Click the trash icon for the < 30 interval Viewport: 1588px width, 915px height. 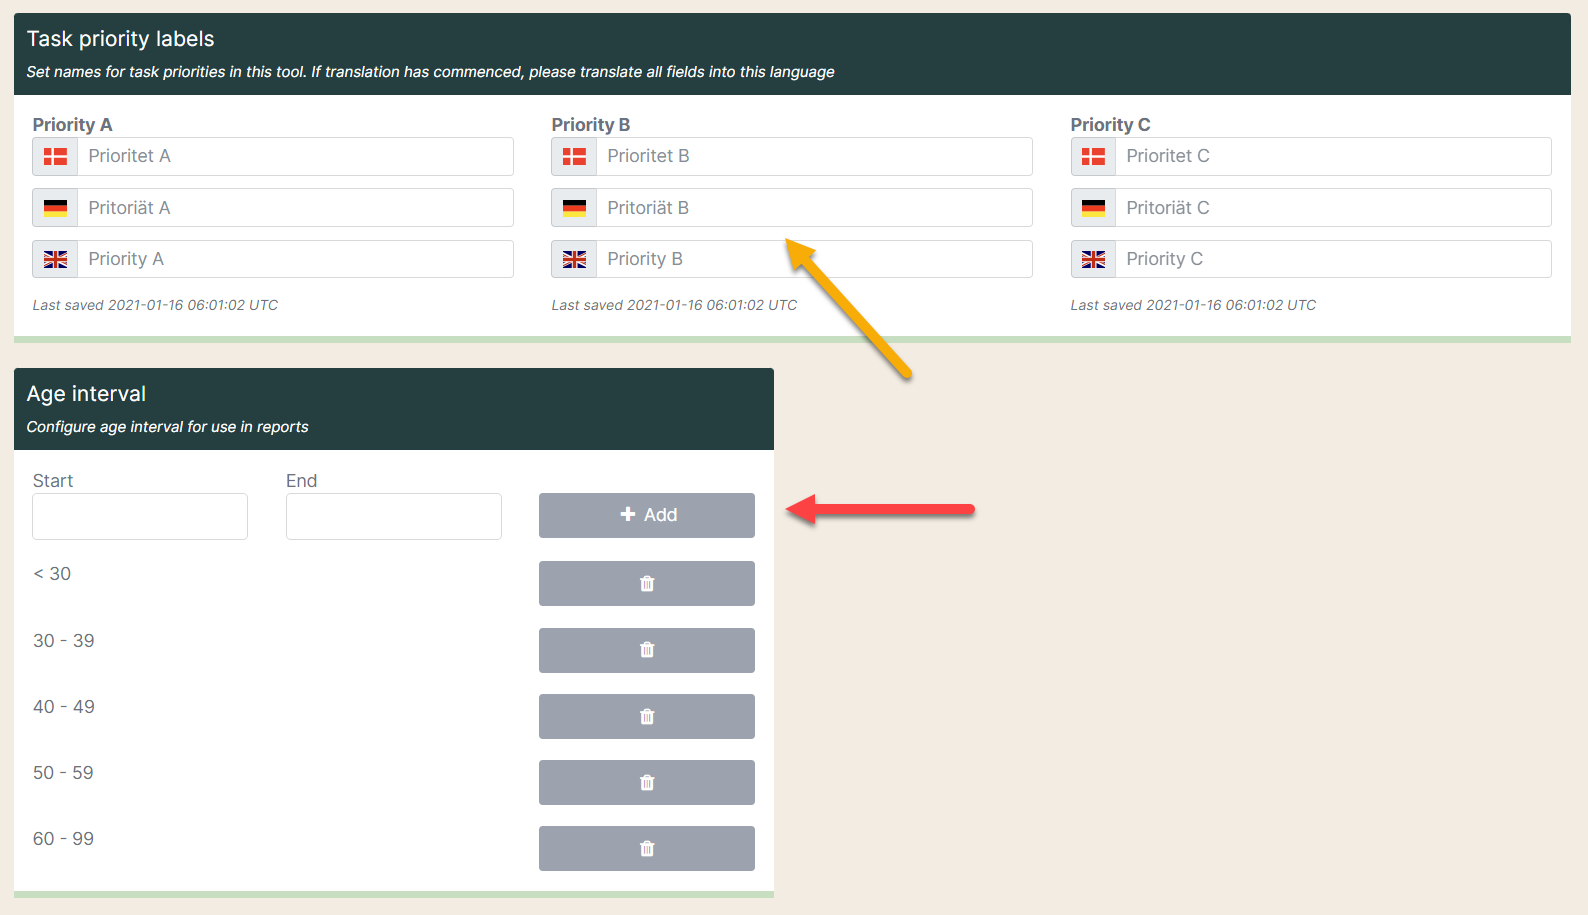646,583
